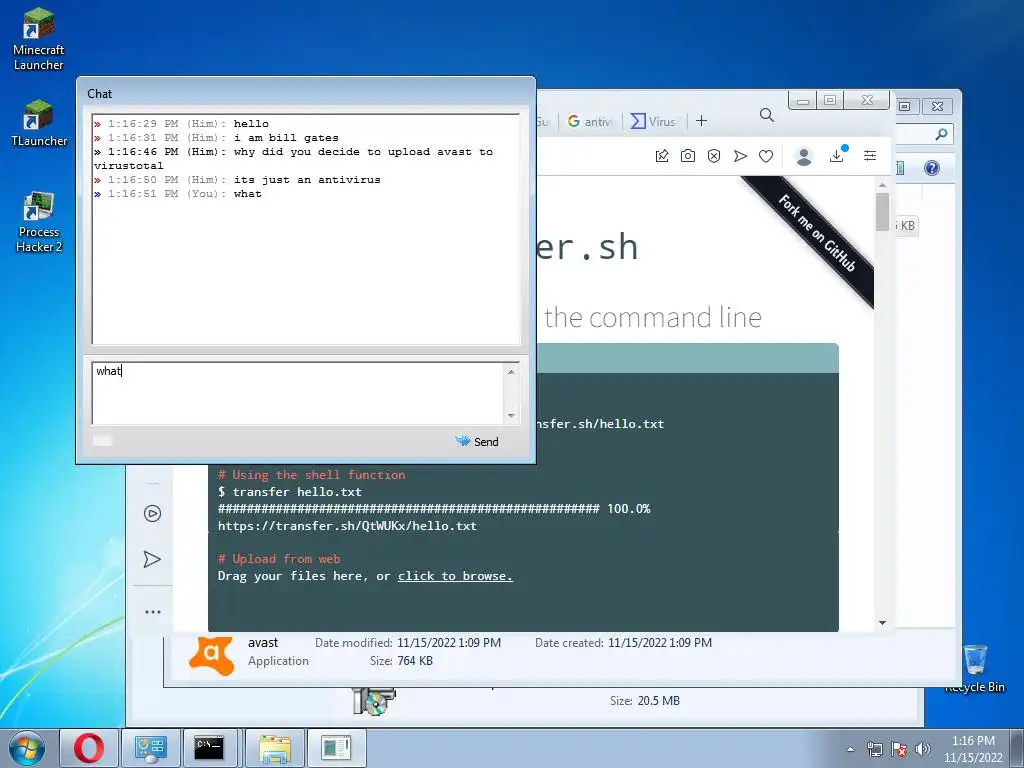Click the Send button in Chat

[477, 441]
